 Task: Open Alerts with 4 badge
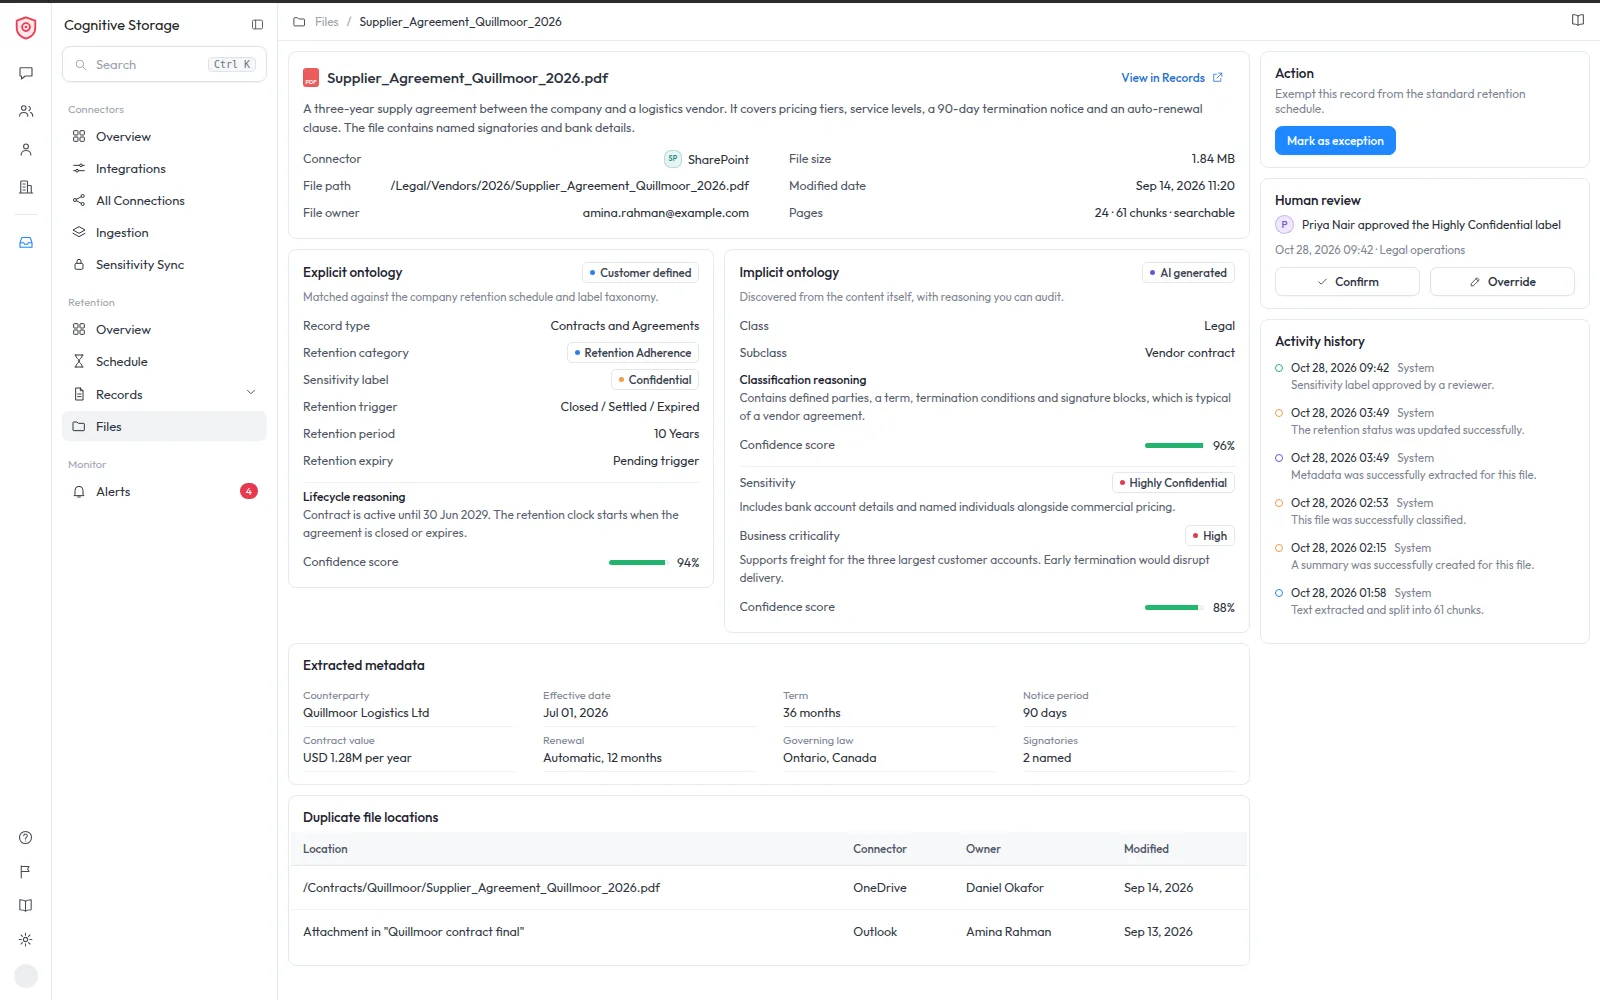[164, 492]
